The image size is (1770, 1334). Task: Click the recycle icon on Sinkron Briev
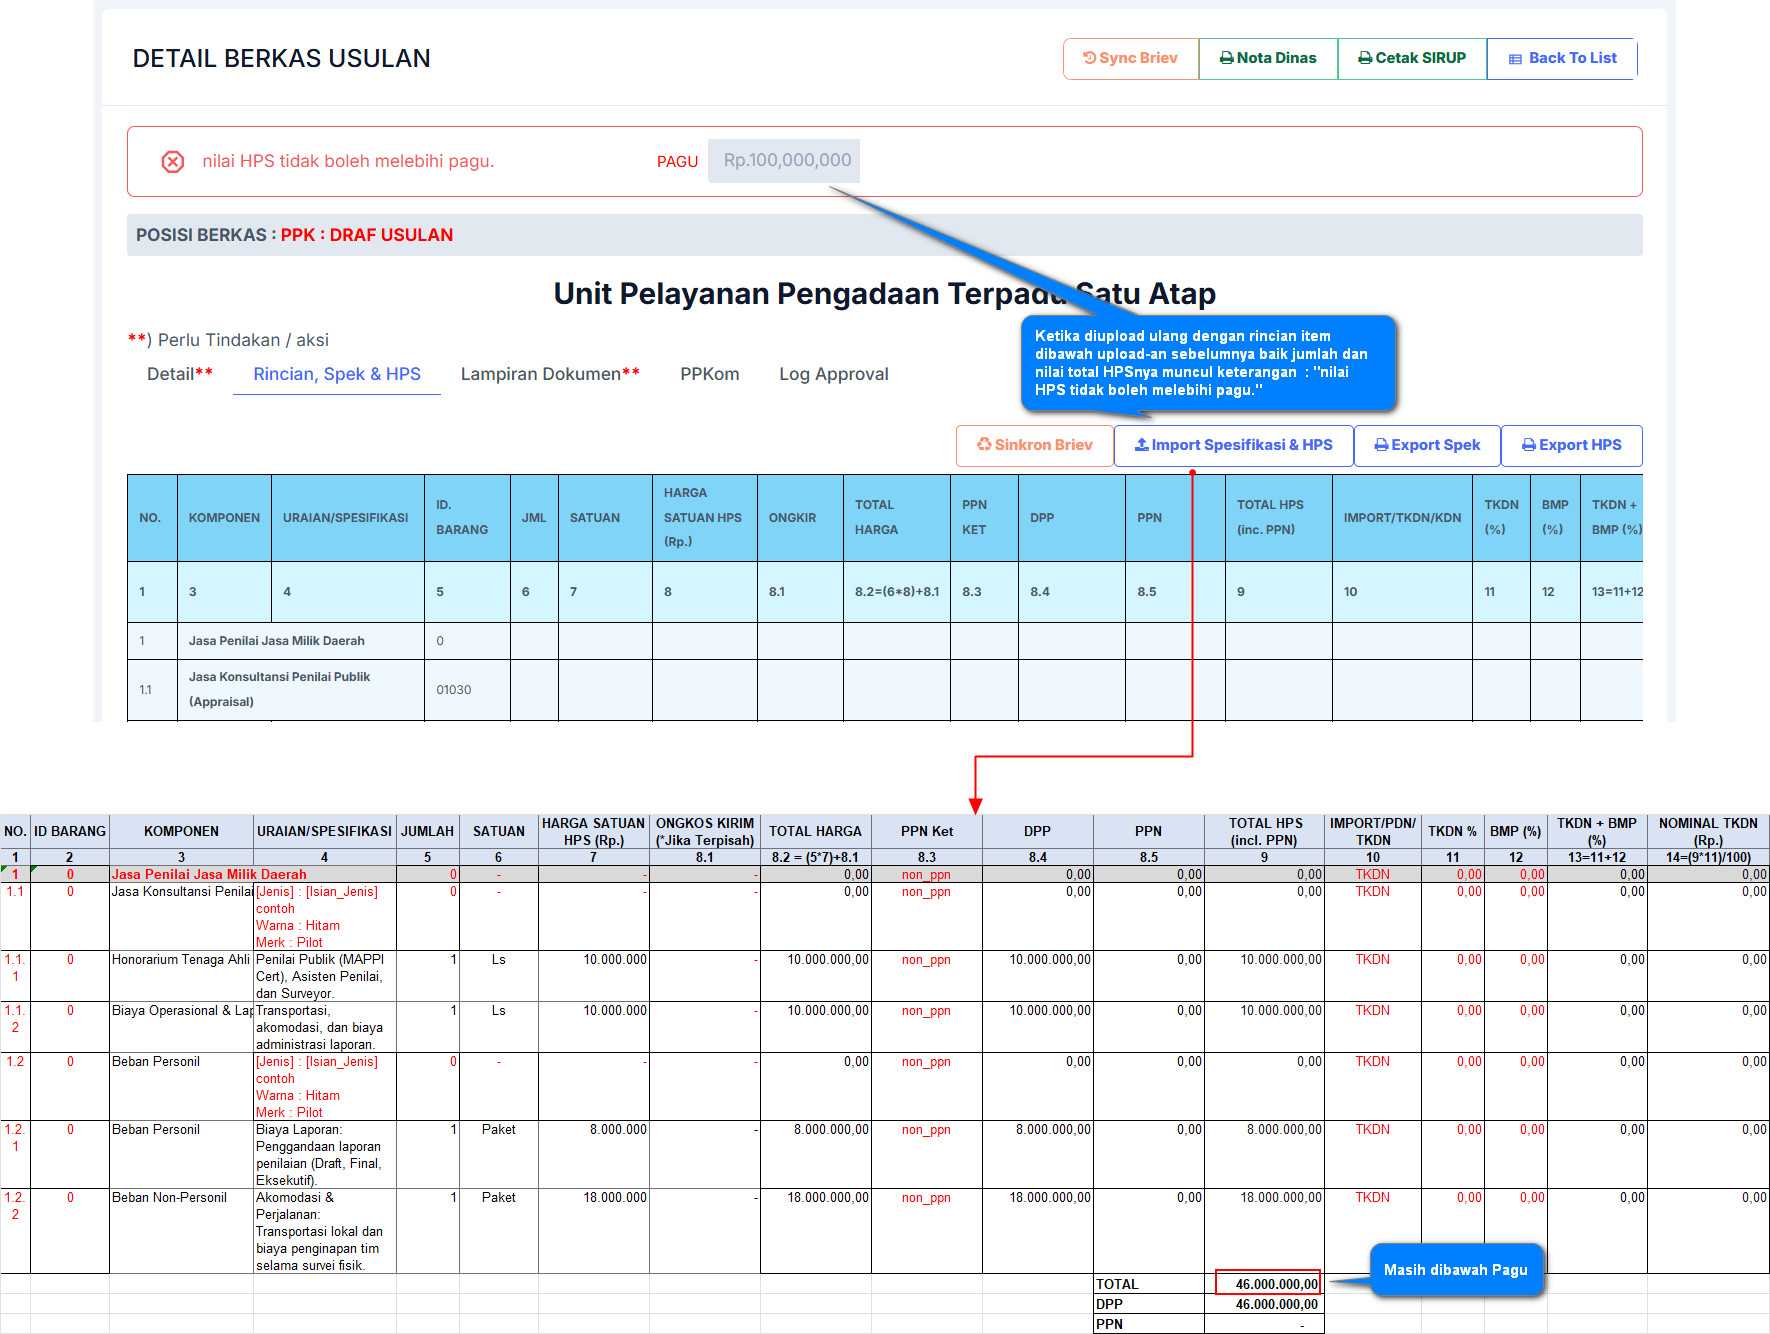[984, 445]
